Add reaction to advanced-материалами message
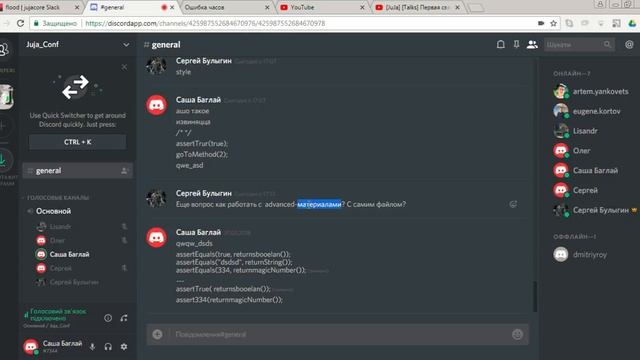 tap(513, 204)
